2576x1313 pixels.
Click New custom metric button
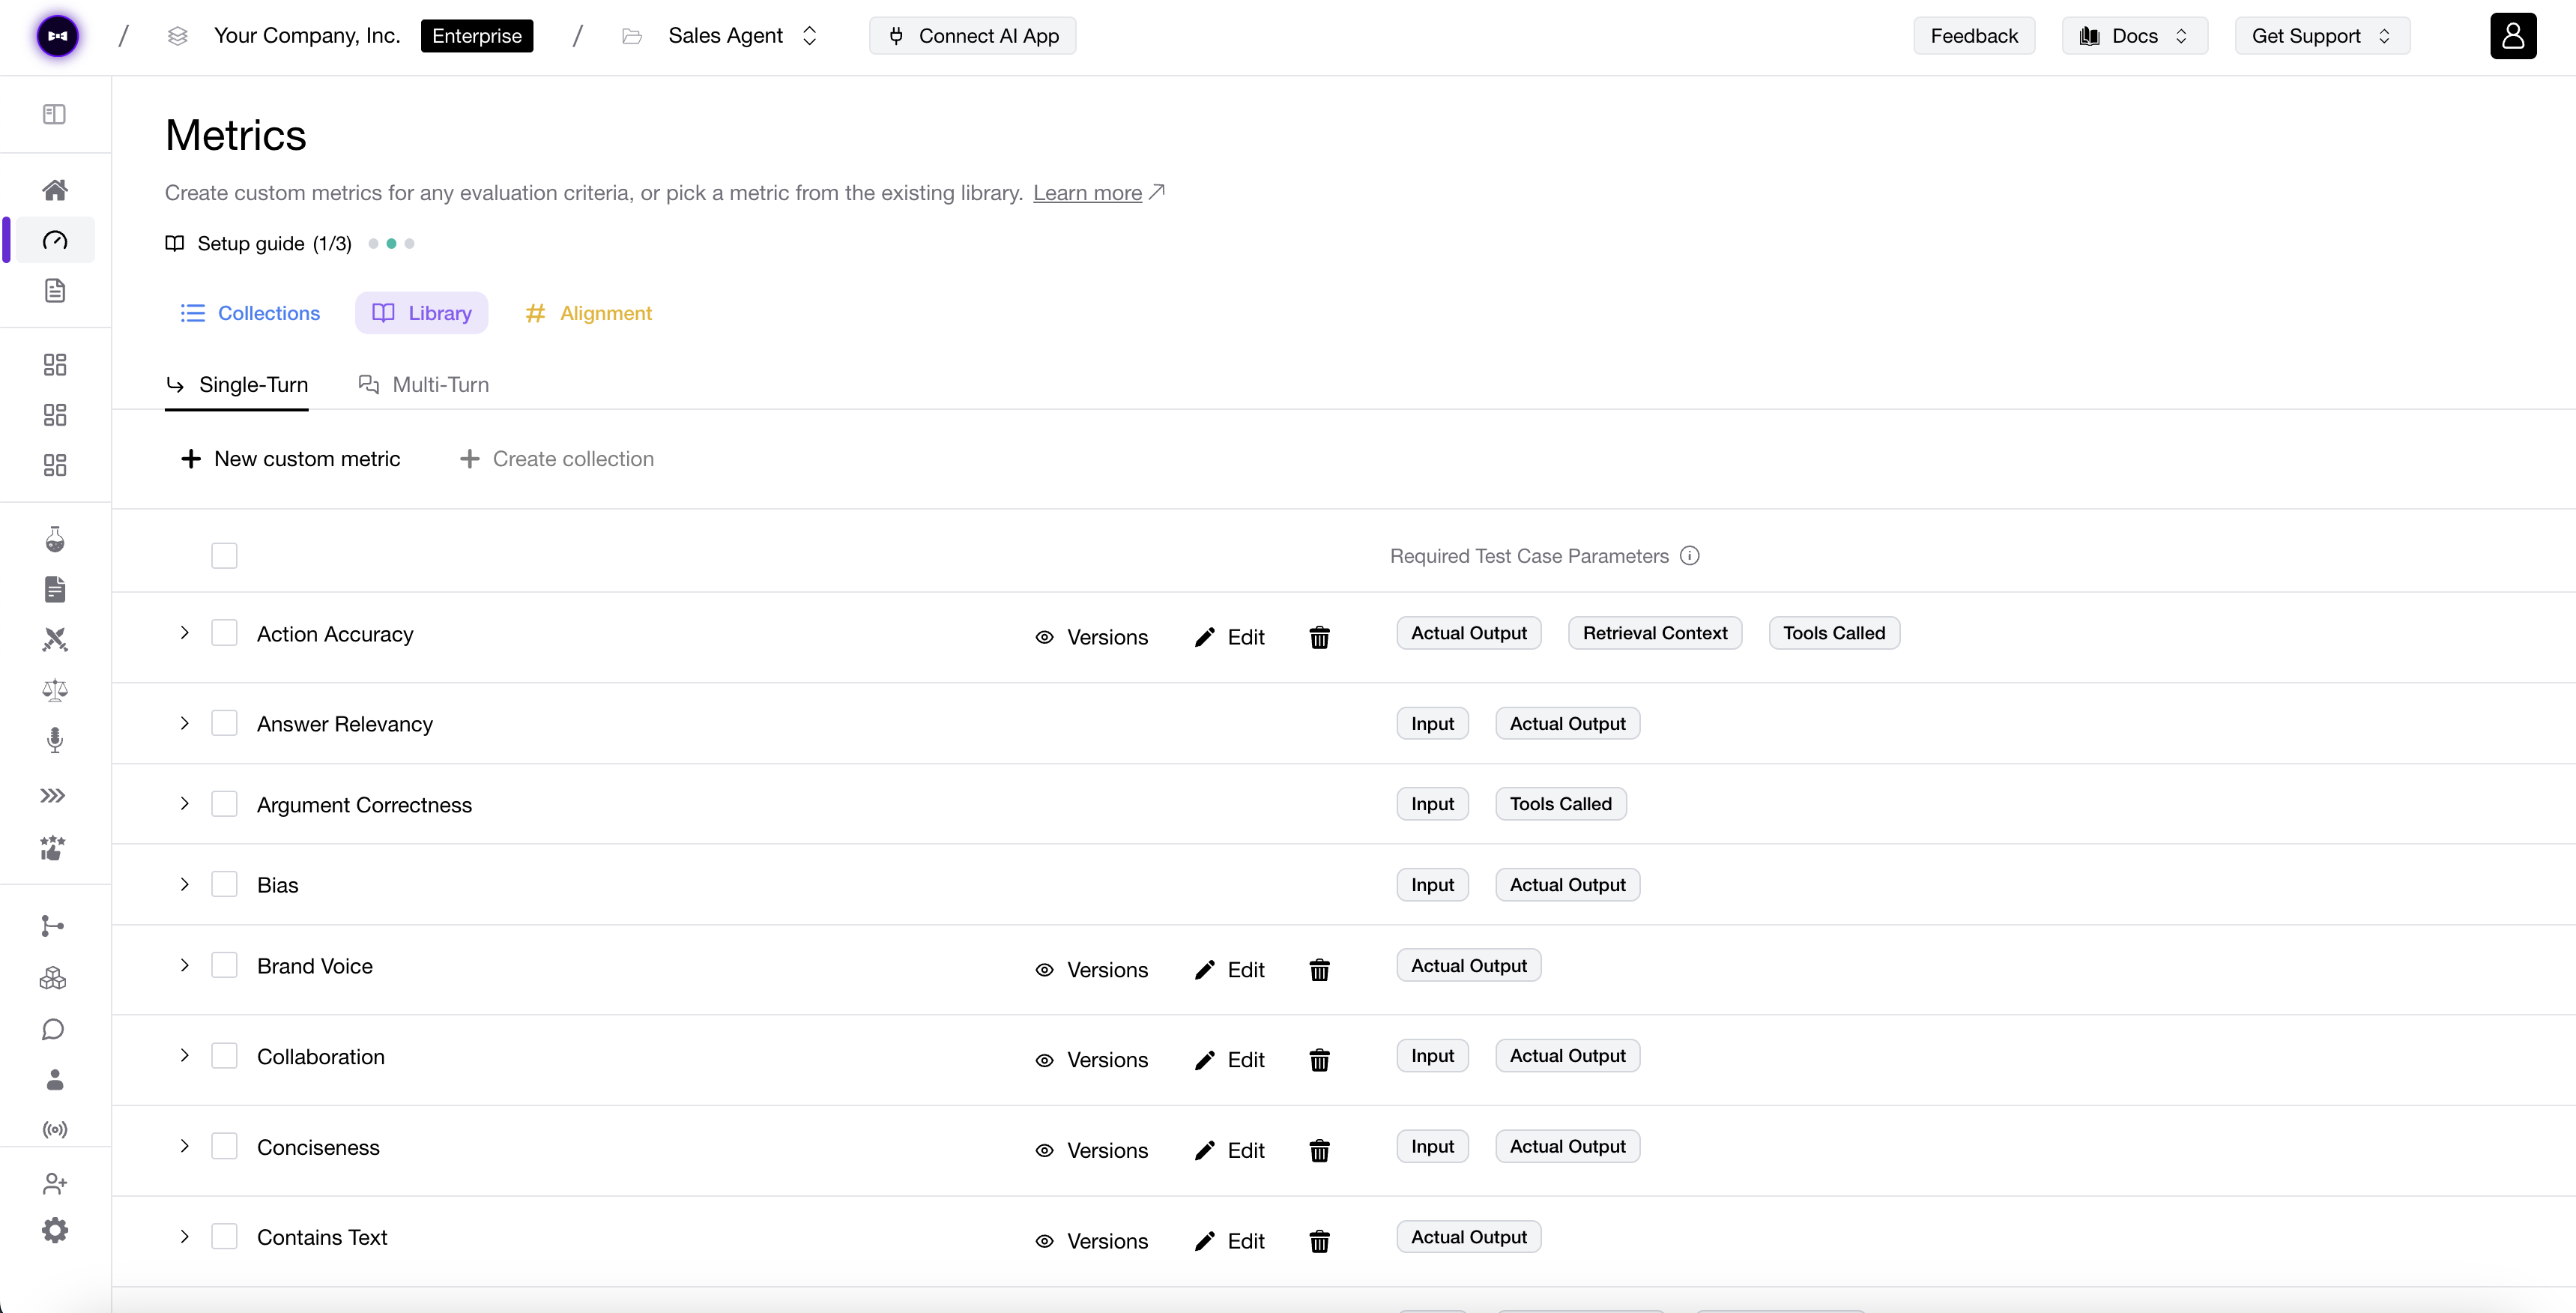coord(290,459)
